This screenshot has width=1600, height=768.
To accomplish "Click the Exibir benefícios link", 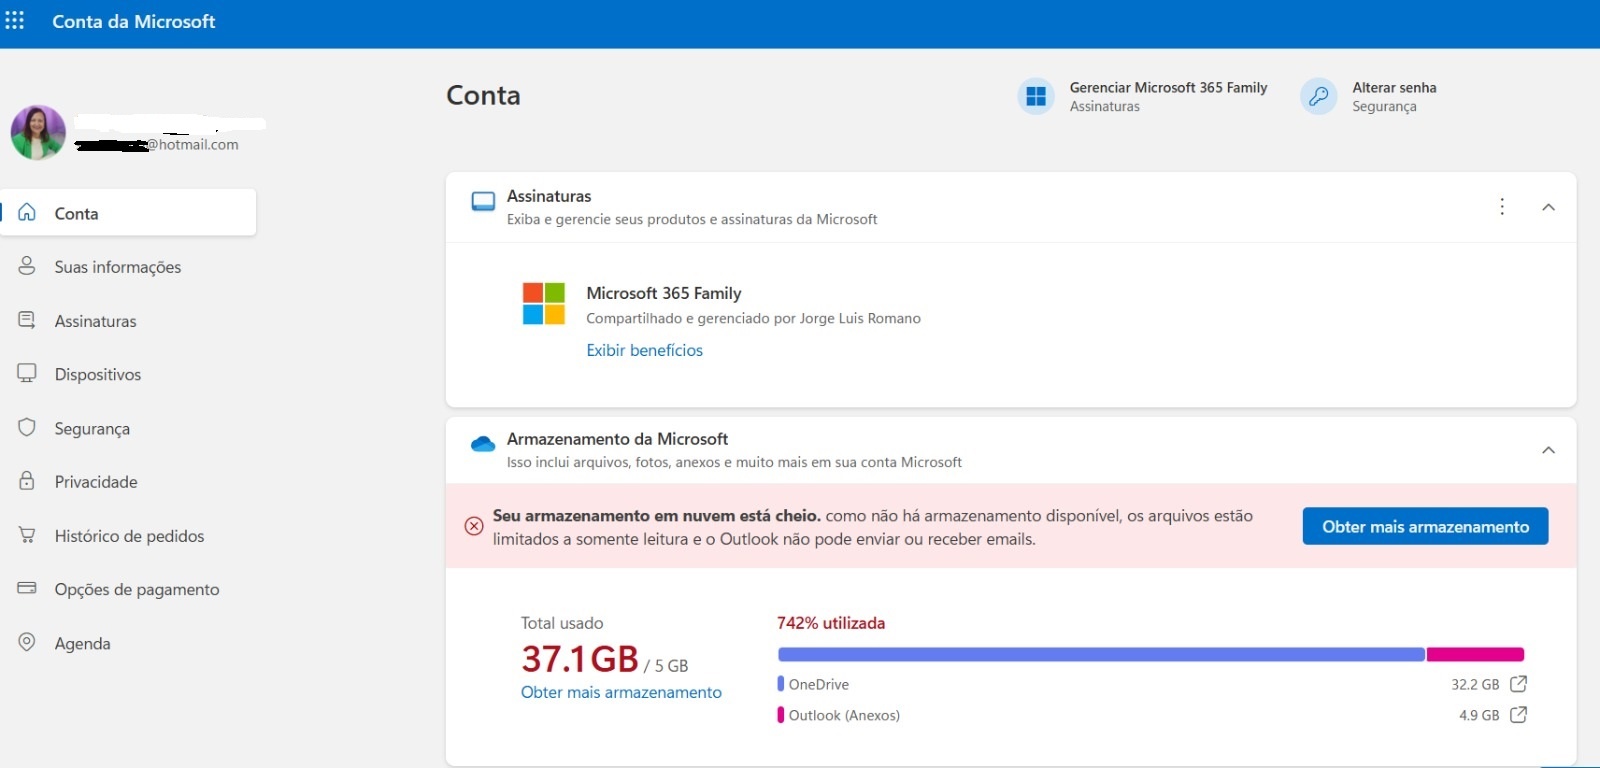I will (644, 350).
